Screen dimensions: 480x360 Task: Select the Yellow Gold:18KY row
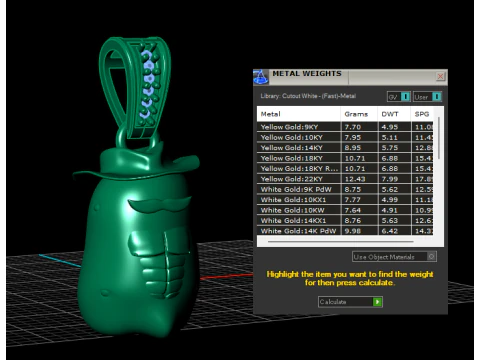(345, 158)
